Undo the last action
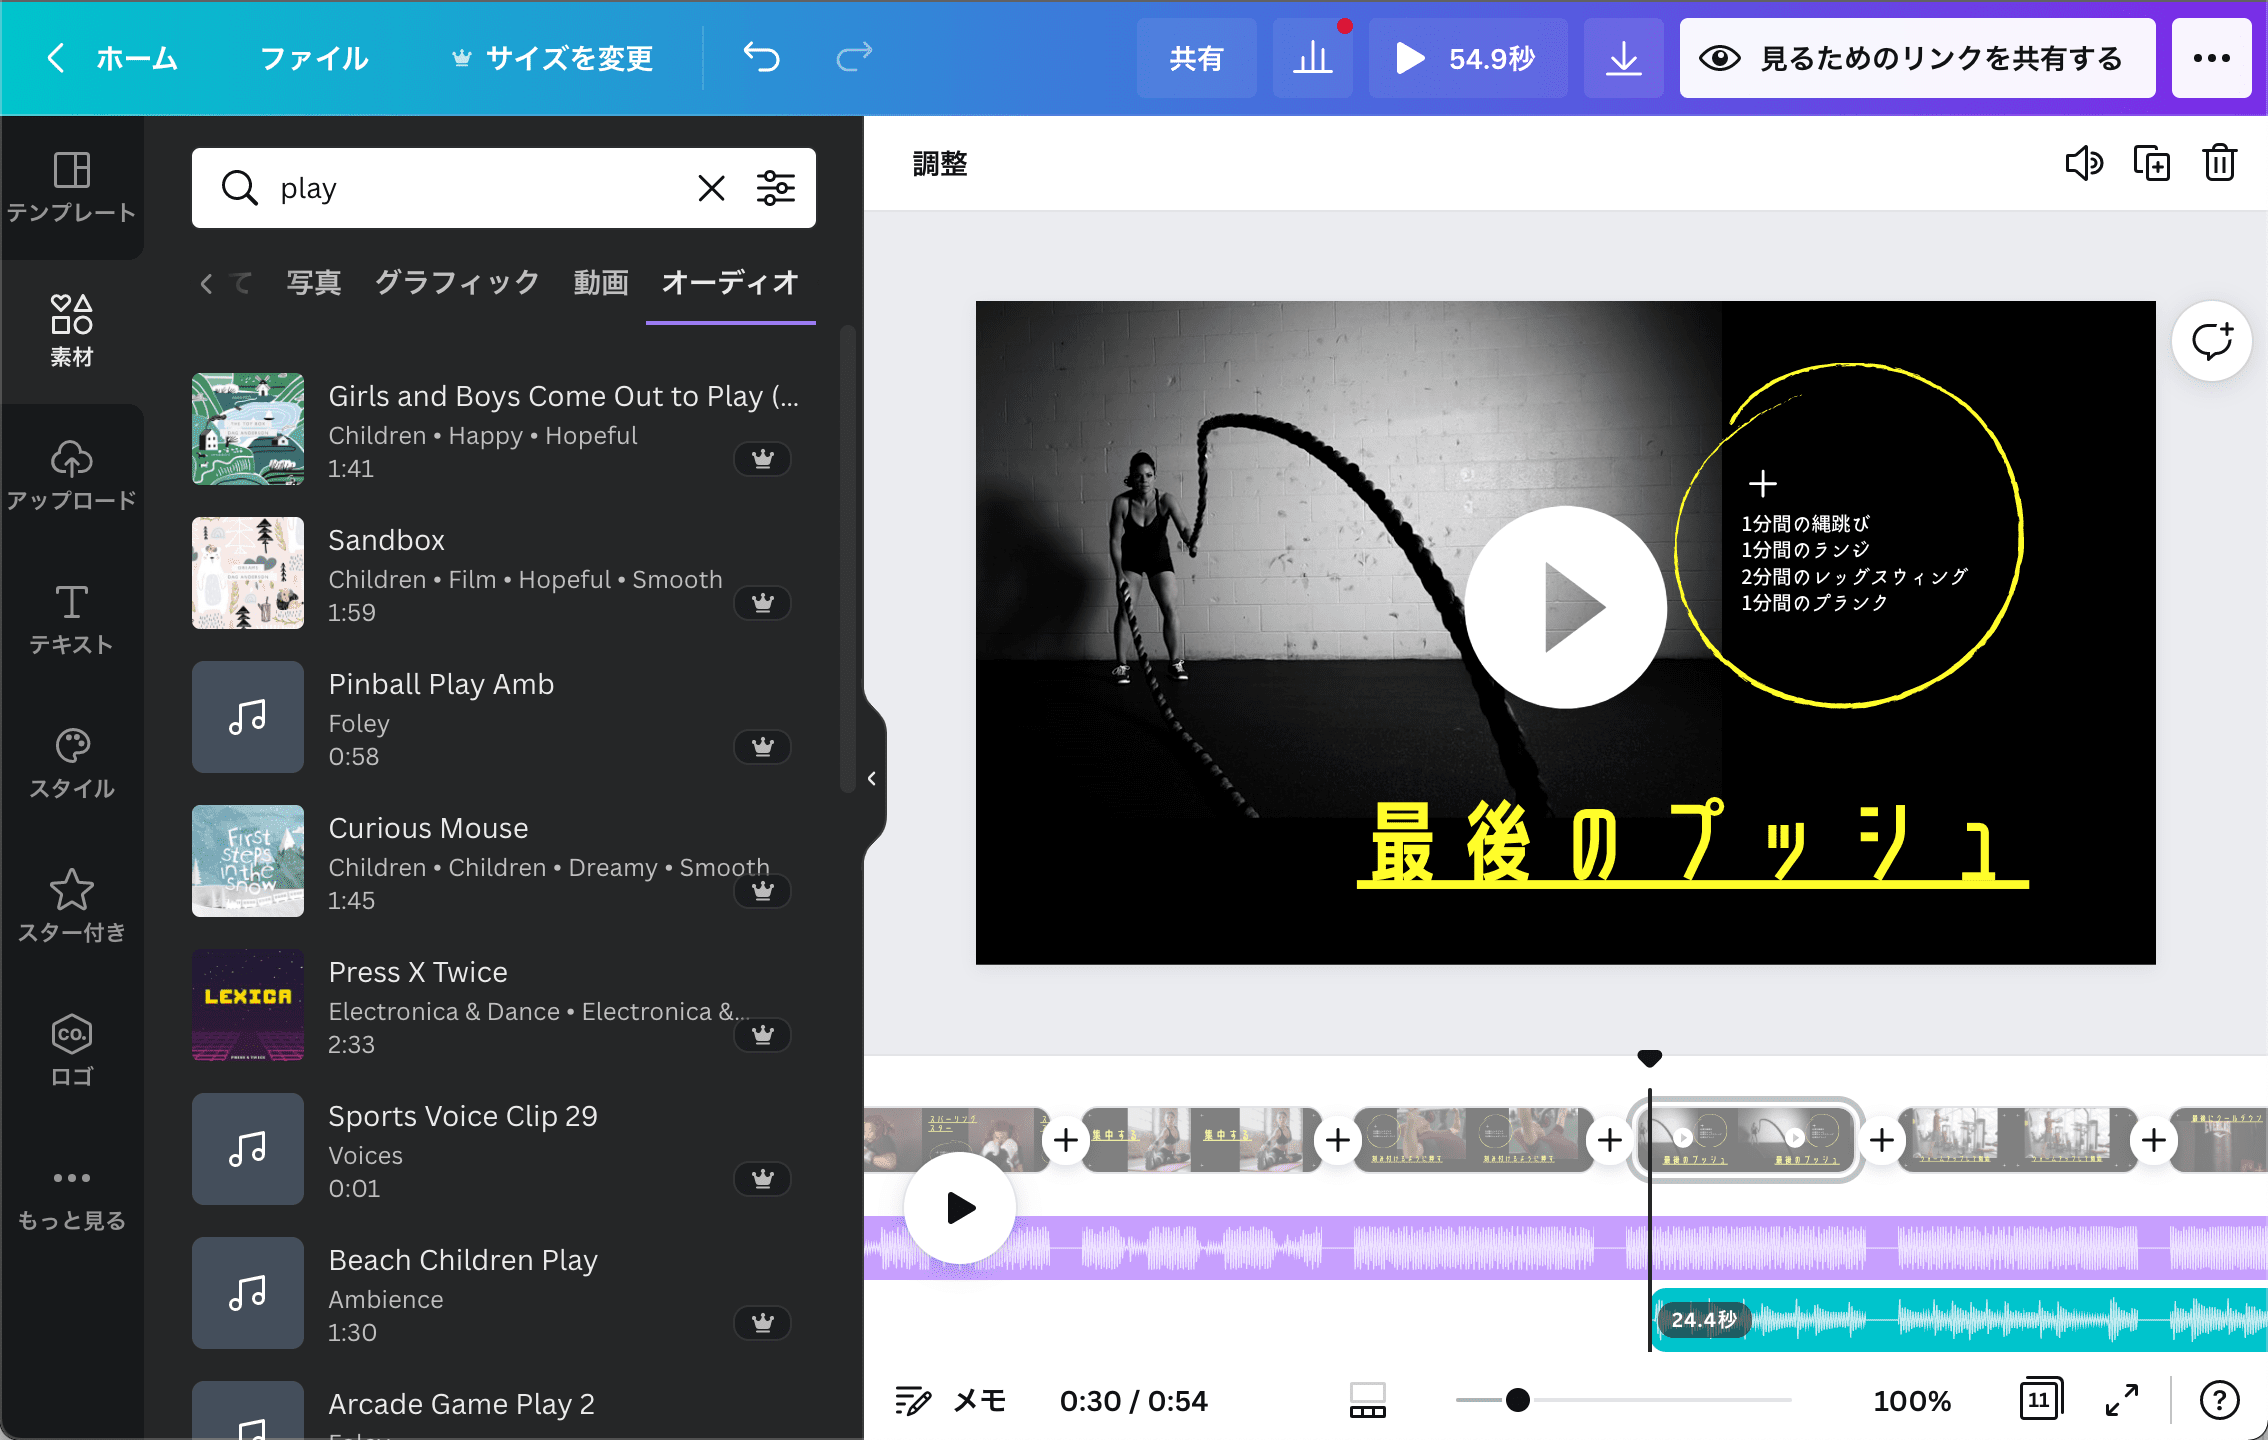Viewport: 2268px width, 1440px height. pos(760,57)
